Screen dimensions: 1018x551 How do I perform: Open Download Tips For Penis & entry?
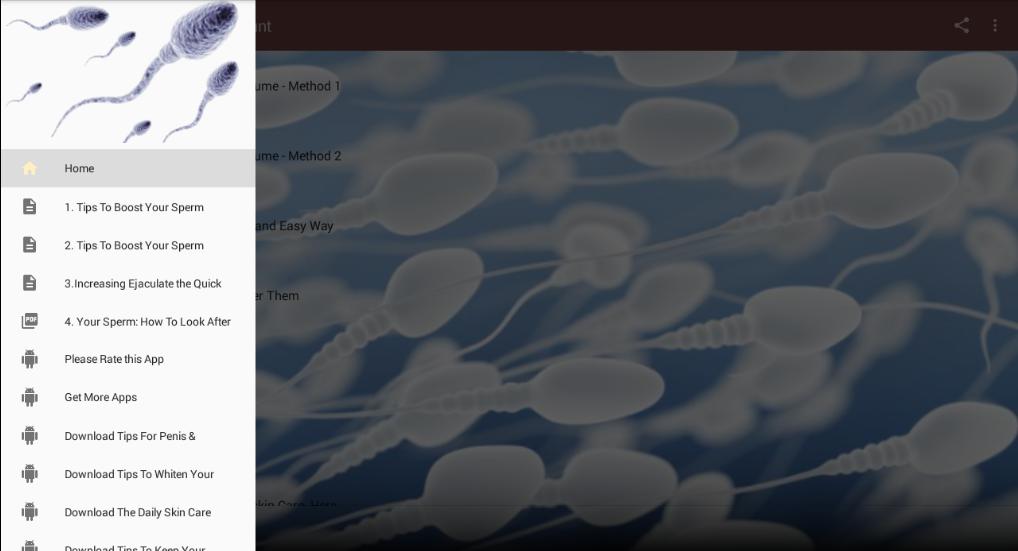(x=129, y=436)
